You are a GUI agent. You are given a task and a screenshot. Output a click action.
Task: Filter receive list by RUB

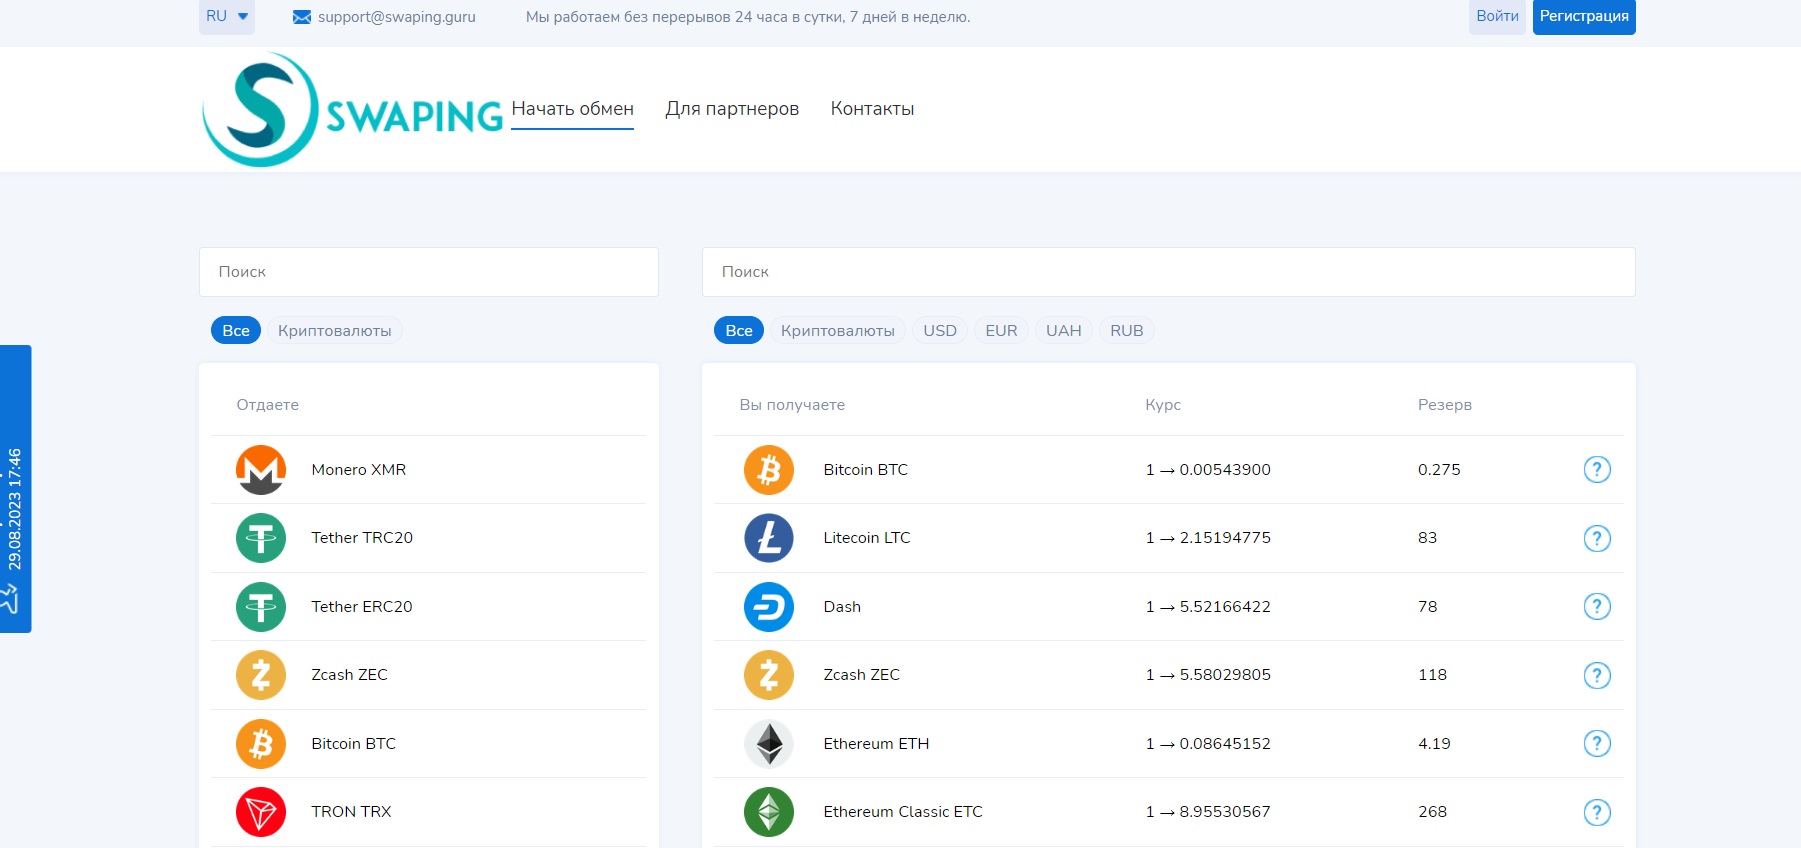coord(1127,331)
